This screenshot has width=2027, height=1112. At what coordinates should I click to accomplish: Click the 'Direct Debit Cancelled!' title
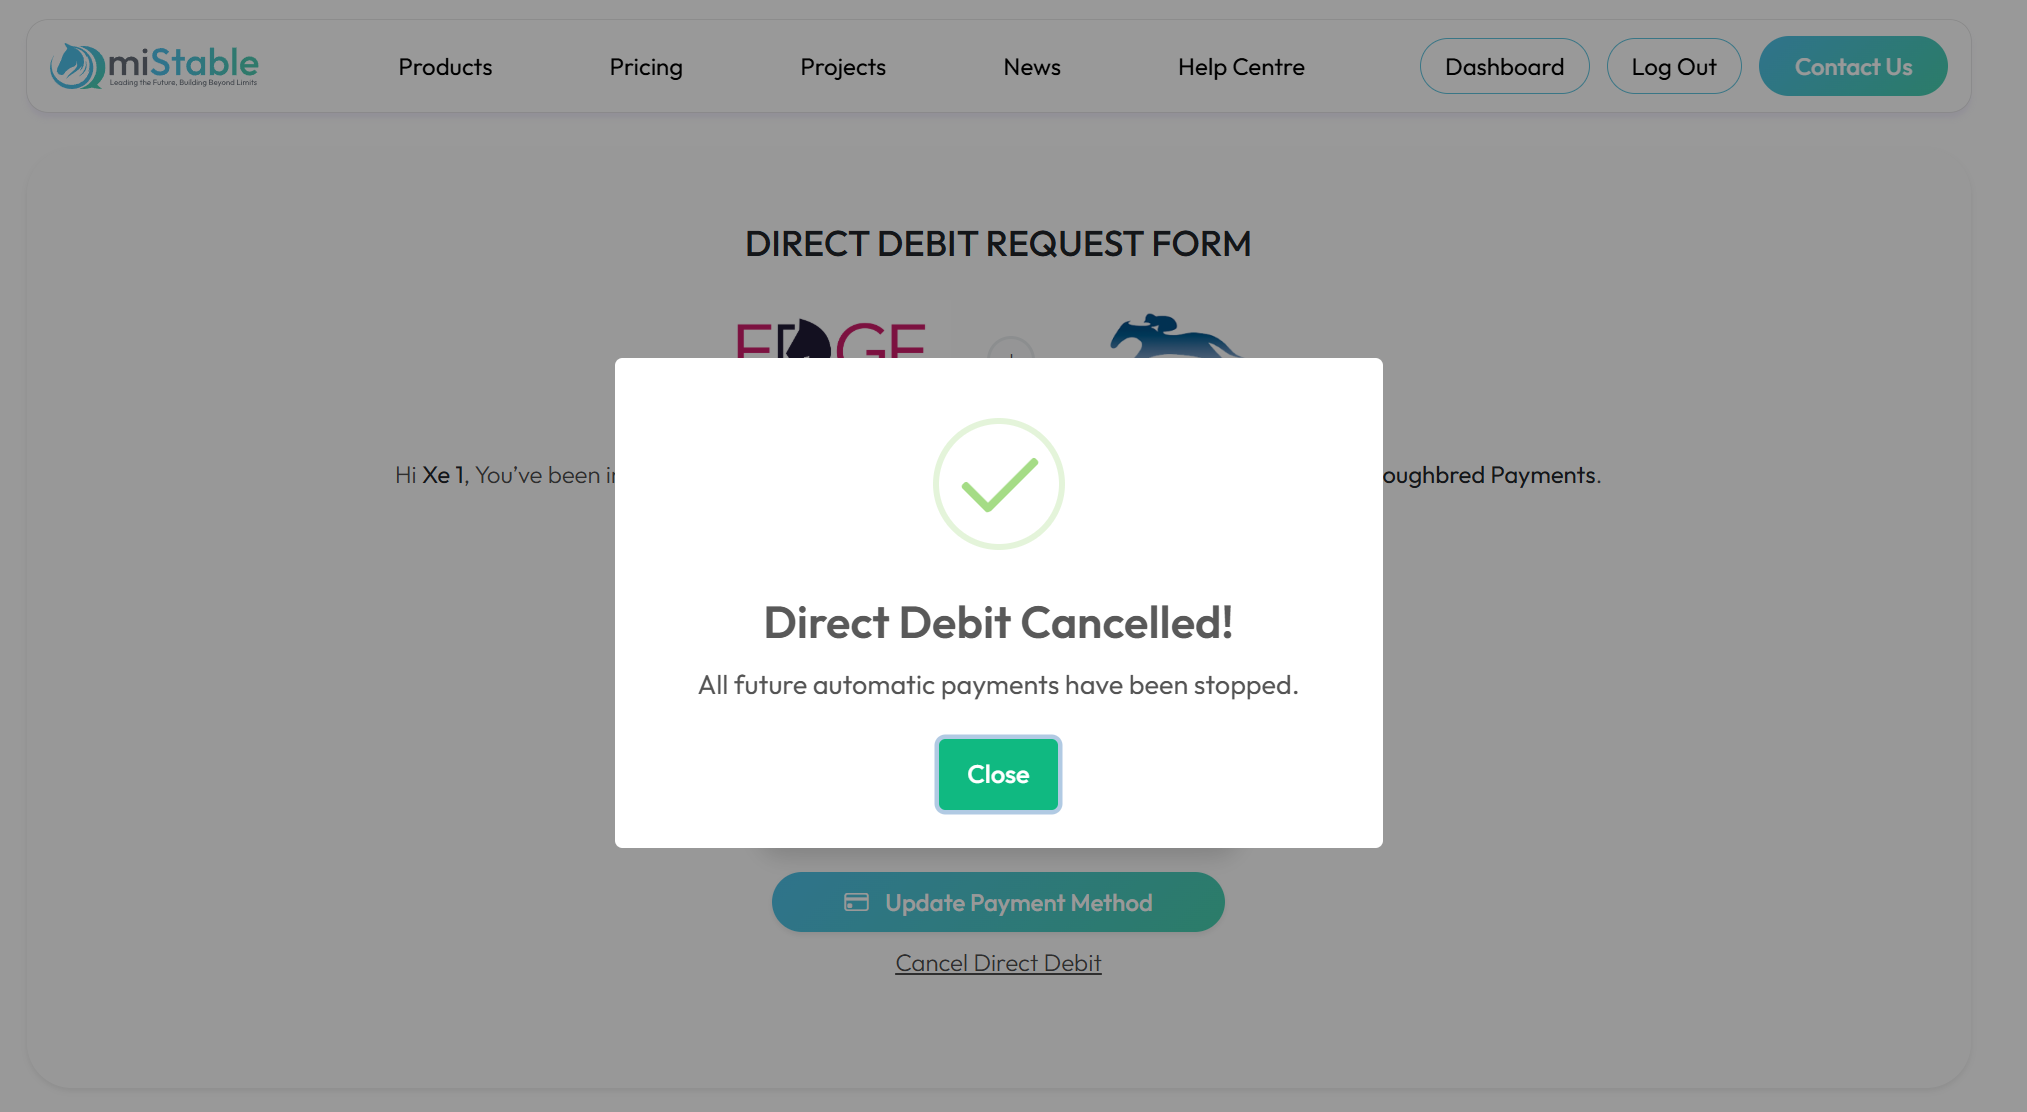[x=998, y=623]
